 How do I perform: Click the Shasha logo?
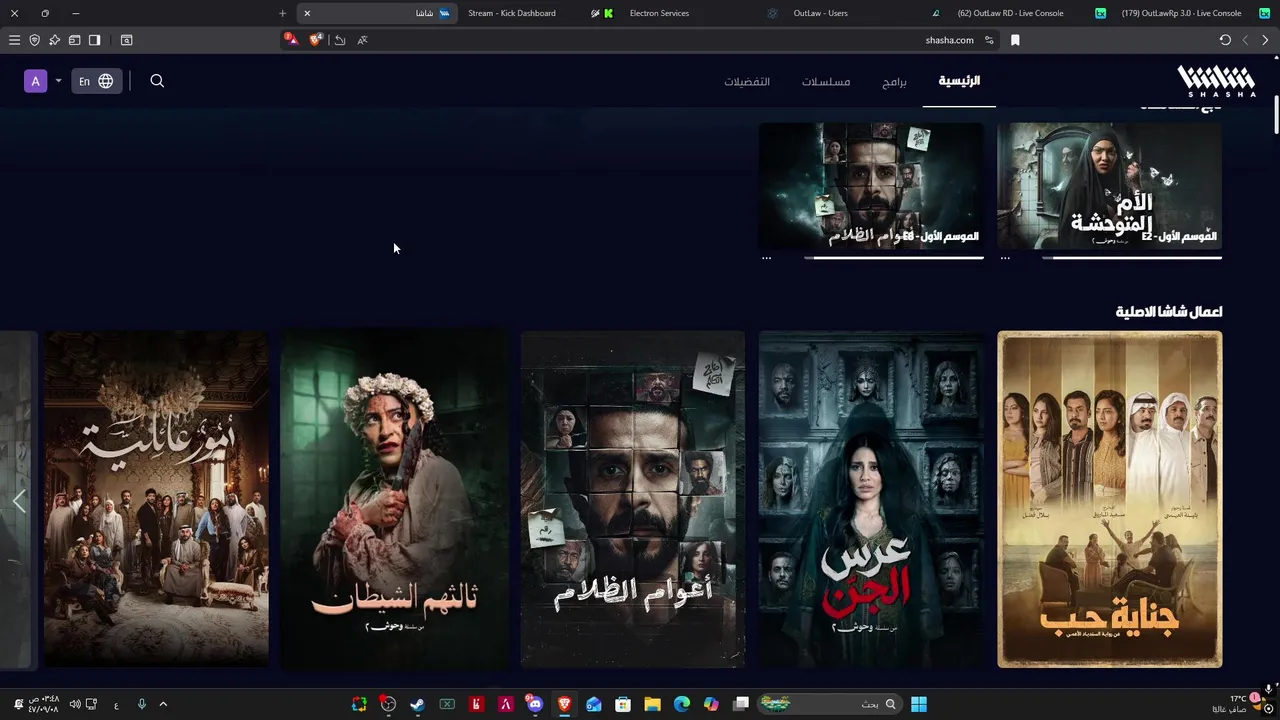pyautogui.click(x=1216, y=81)
